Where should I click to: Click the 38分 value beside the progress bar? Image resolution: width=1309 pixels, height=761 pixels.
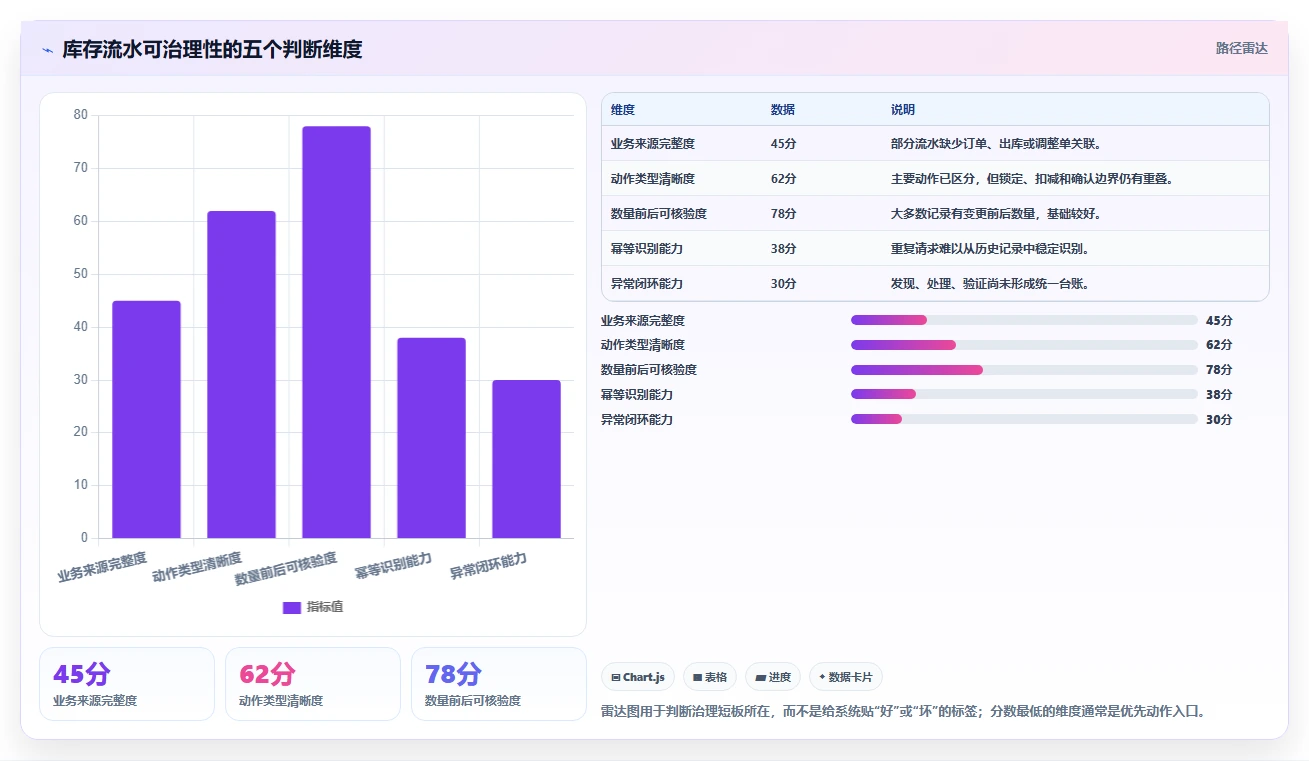point(1219,394)
